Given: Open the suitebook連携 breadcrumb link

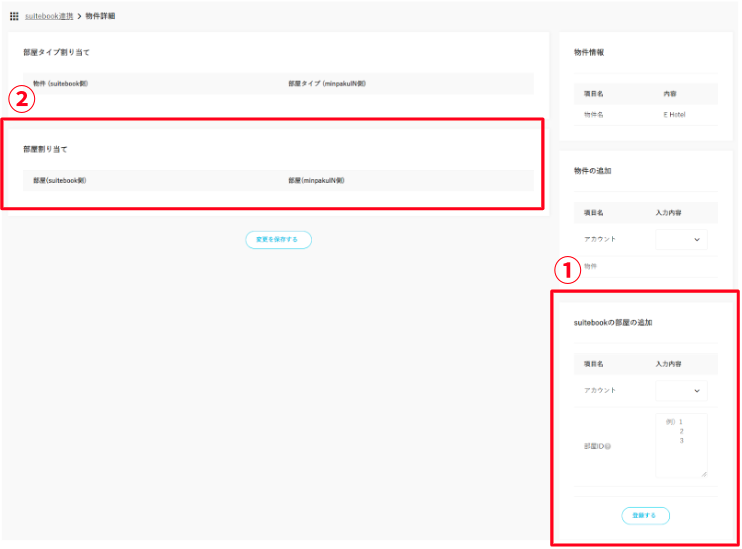Looking at the screenshot, I should click(x=49, y=17).
